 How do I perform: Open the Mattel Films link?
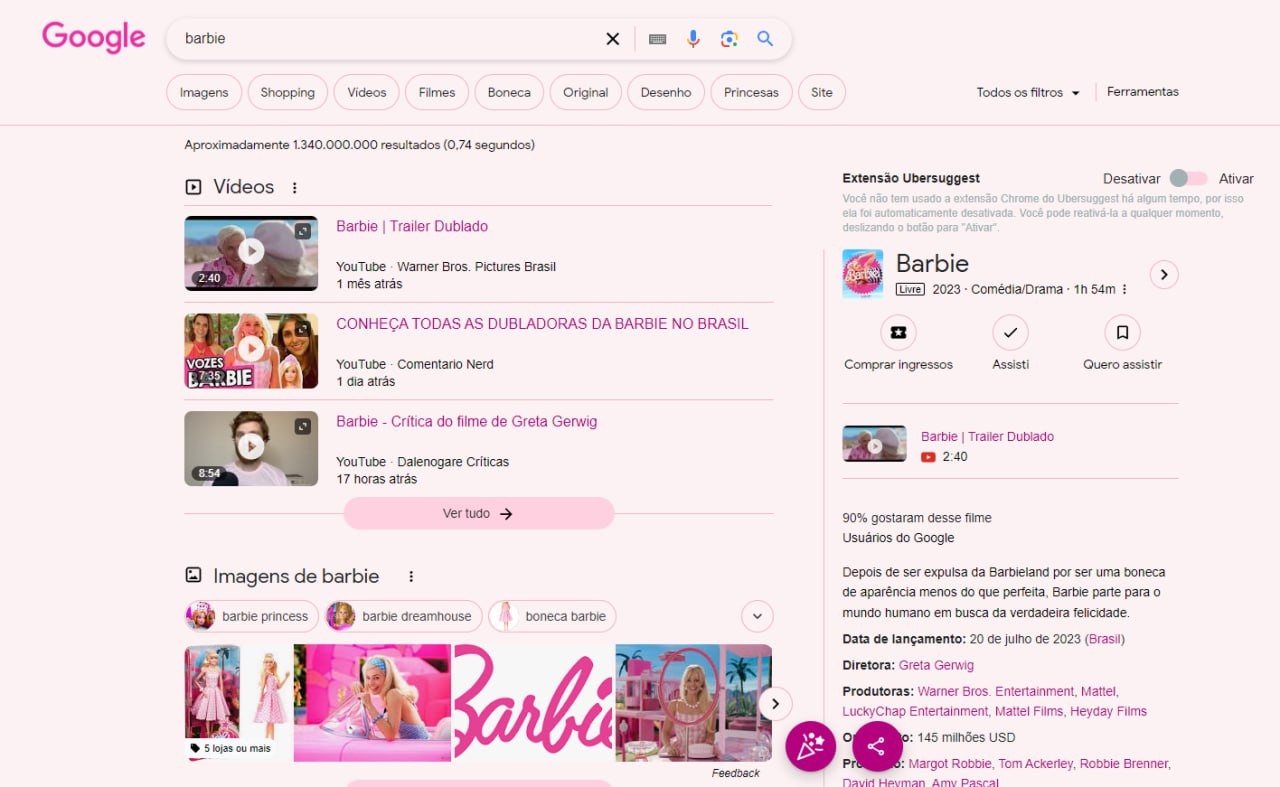[x=1029, y=711]
